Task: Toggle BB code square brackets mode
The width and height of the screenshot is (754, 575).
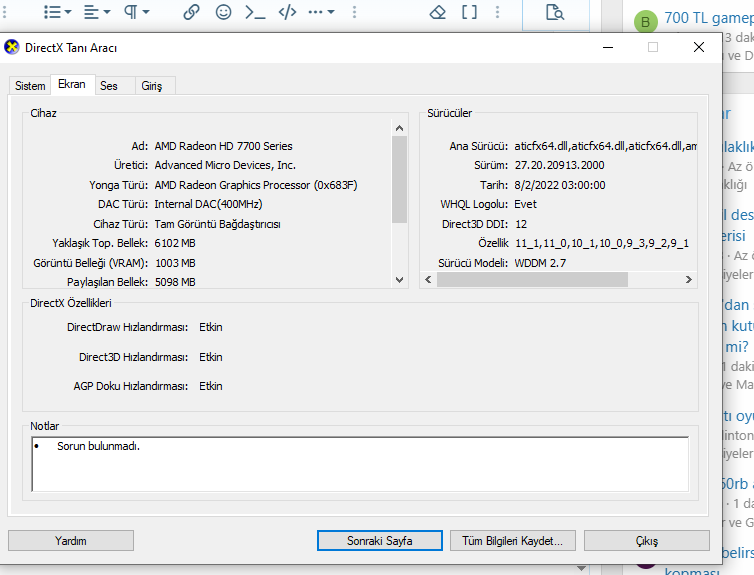Action: [x=469, y=12]
